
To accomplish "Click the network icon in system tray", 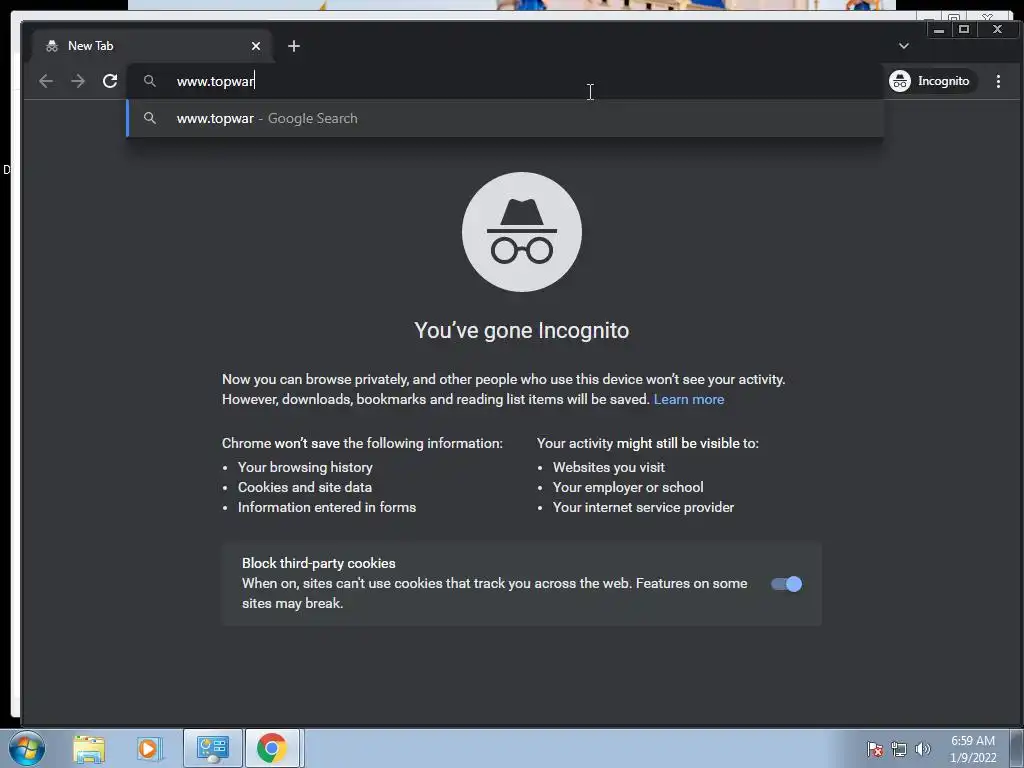I will 899,749.
